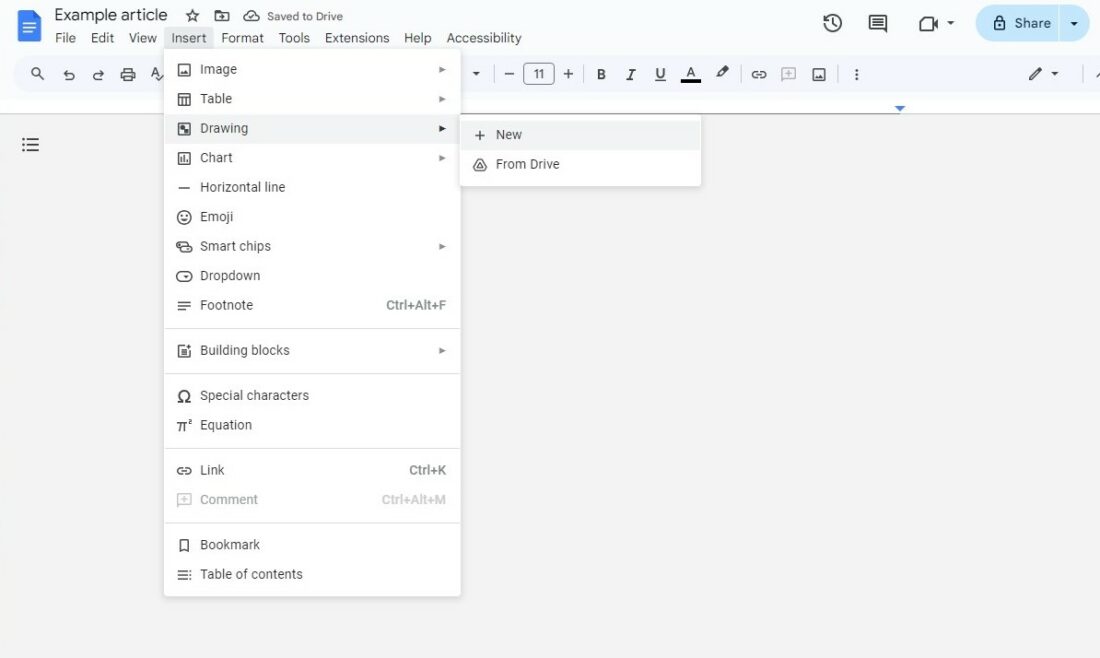1100x658 pixels.
Task: Open the text color picker
Action: (x=690, y=73)
